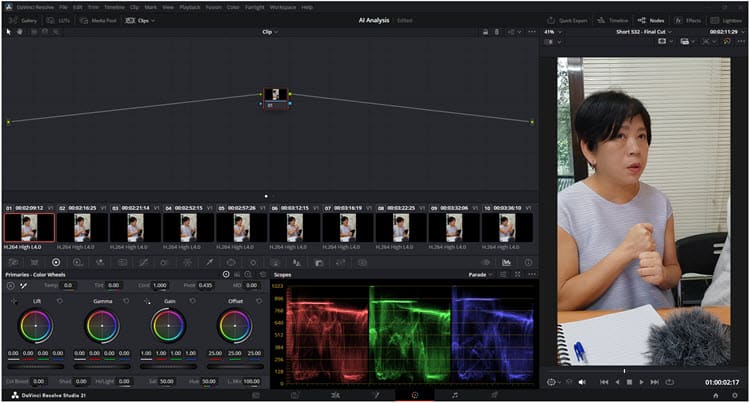This screenshot has height=403, width=750.
Task: Open the Clips dropdown
Action: [x=140, y=21]
